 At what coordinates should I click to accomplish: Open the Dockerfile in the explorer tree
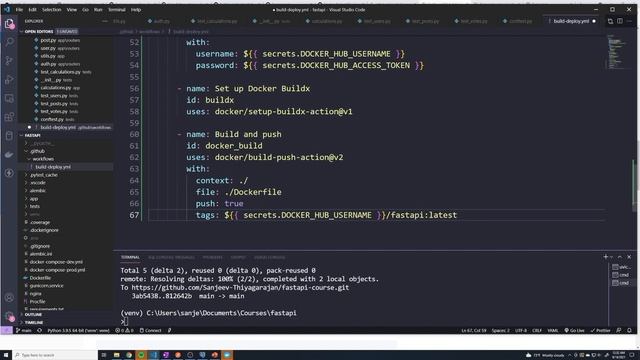tap(40, 278)
